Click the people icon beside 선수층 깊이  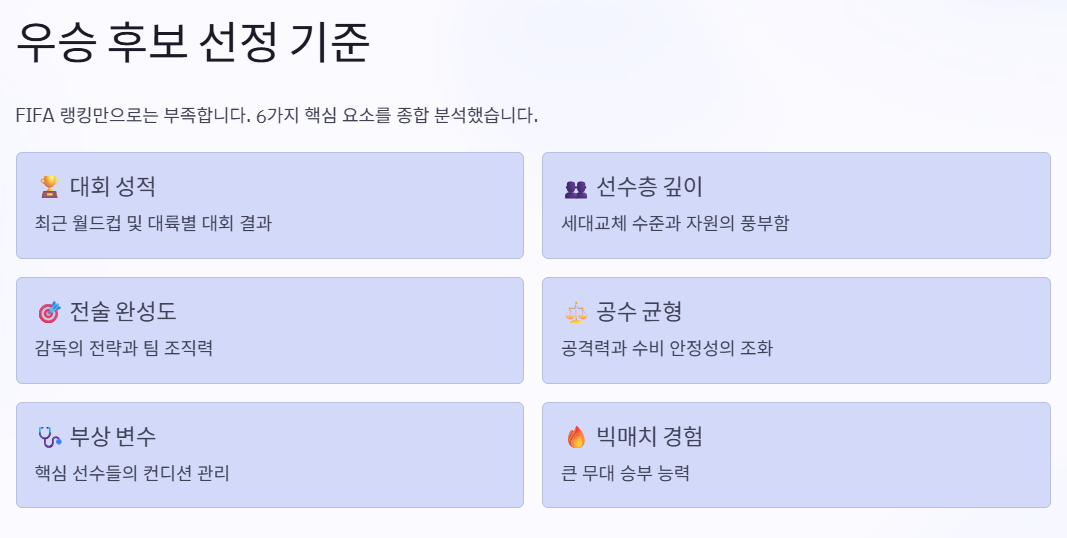click(576, 188)
